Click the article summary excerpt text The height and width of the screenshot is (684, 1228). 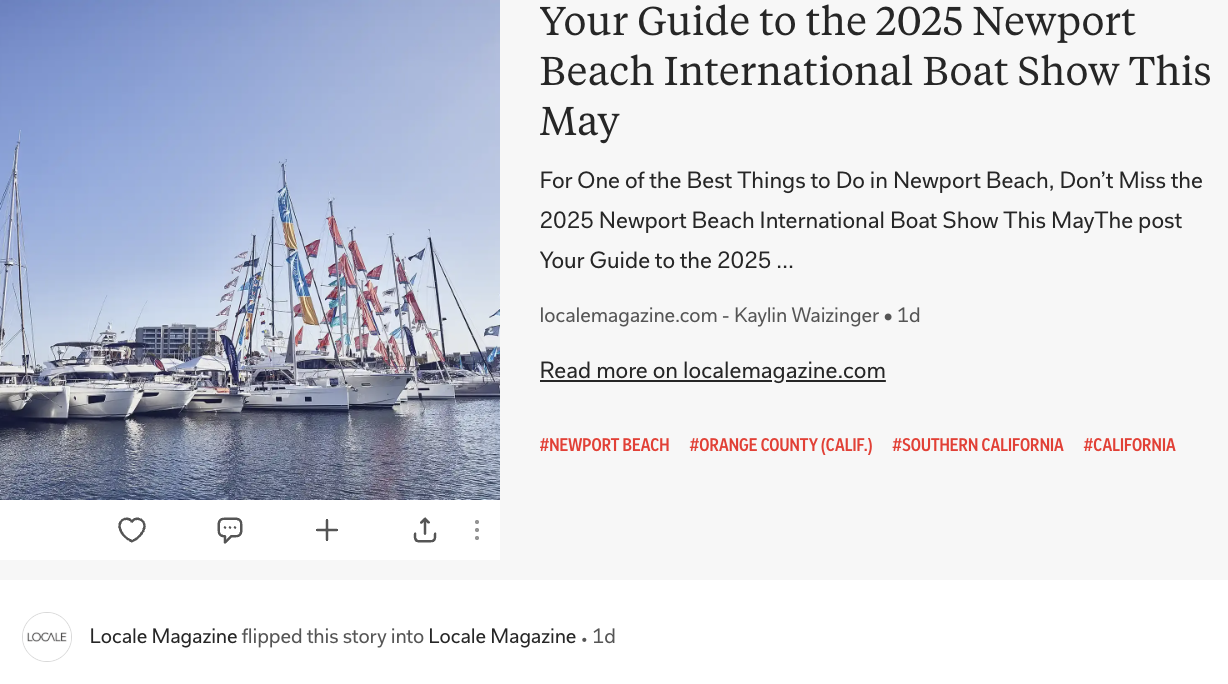click(x=870, y=220)
